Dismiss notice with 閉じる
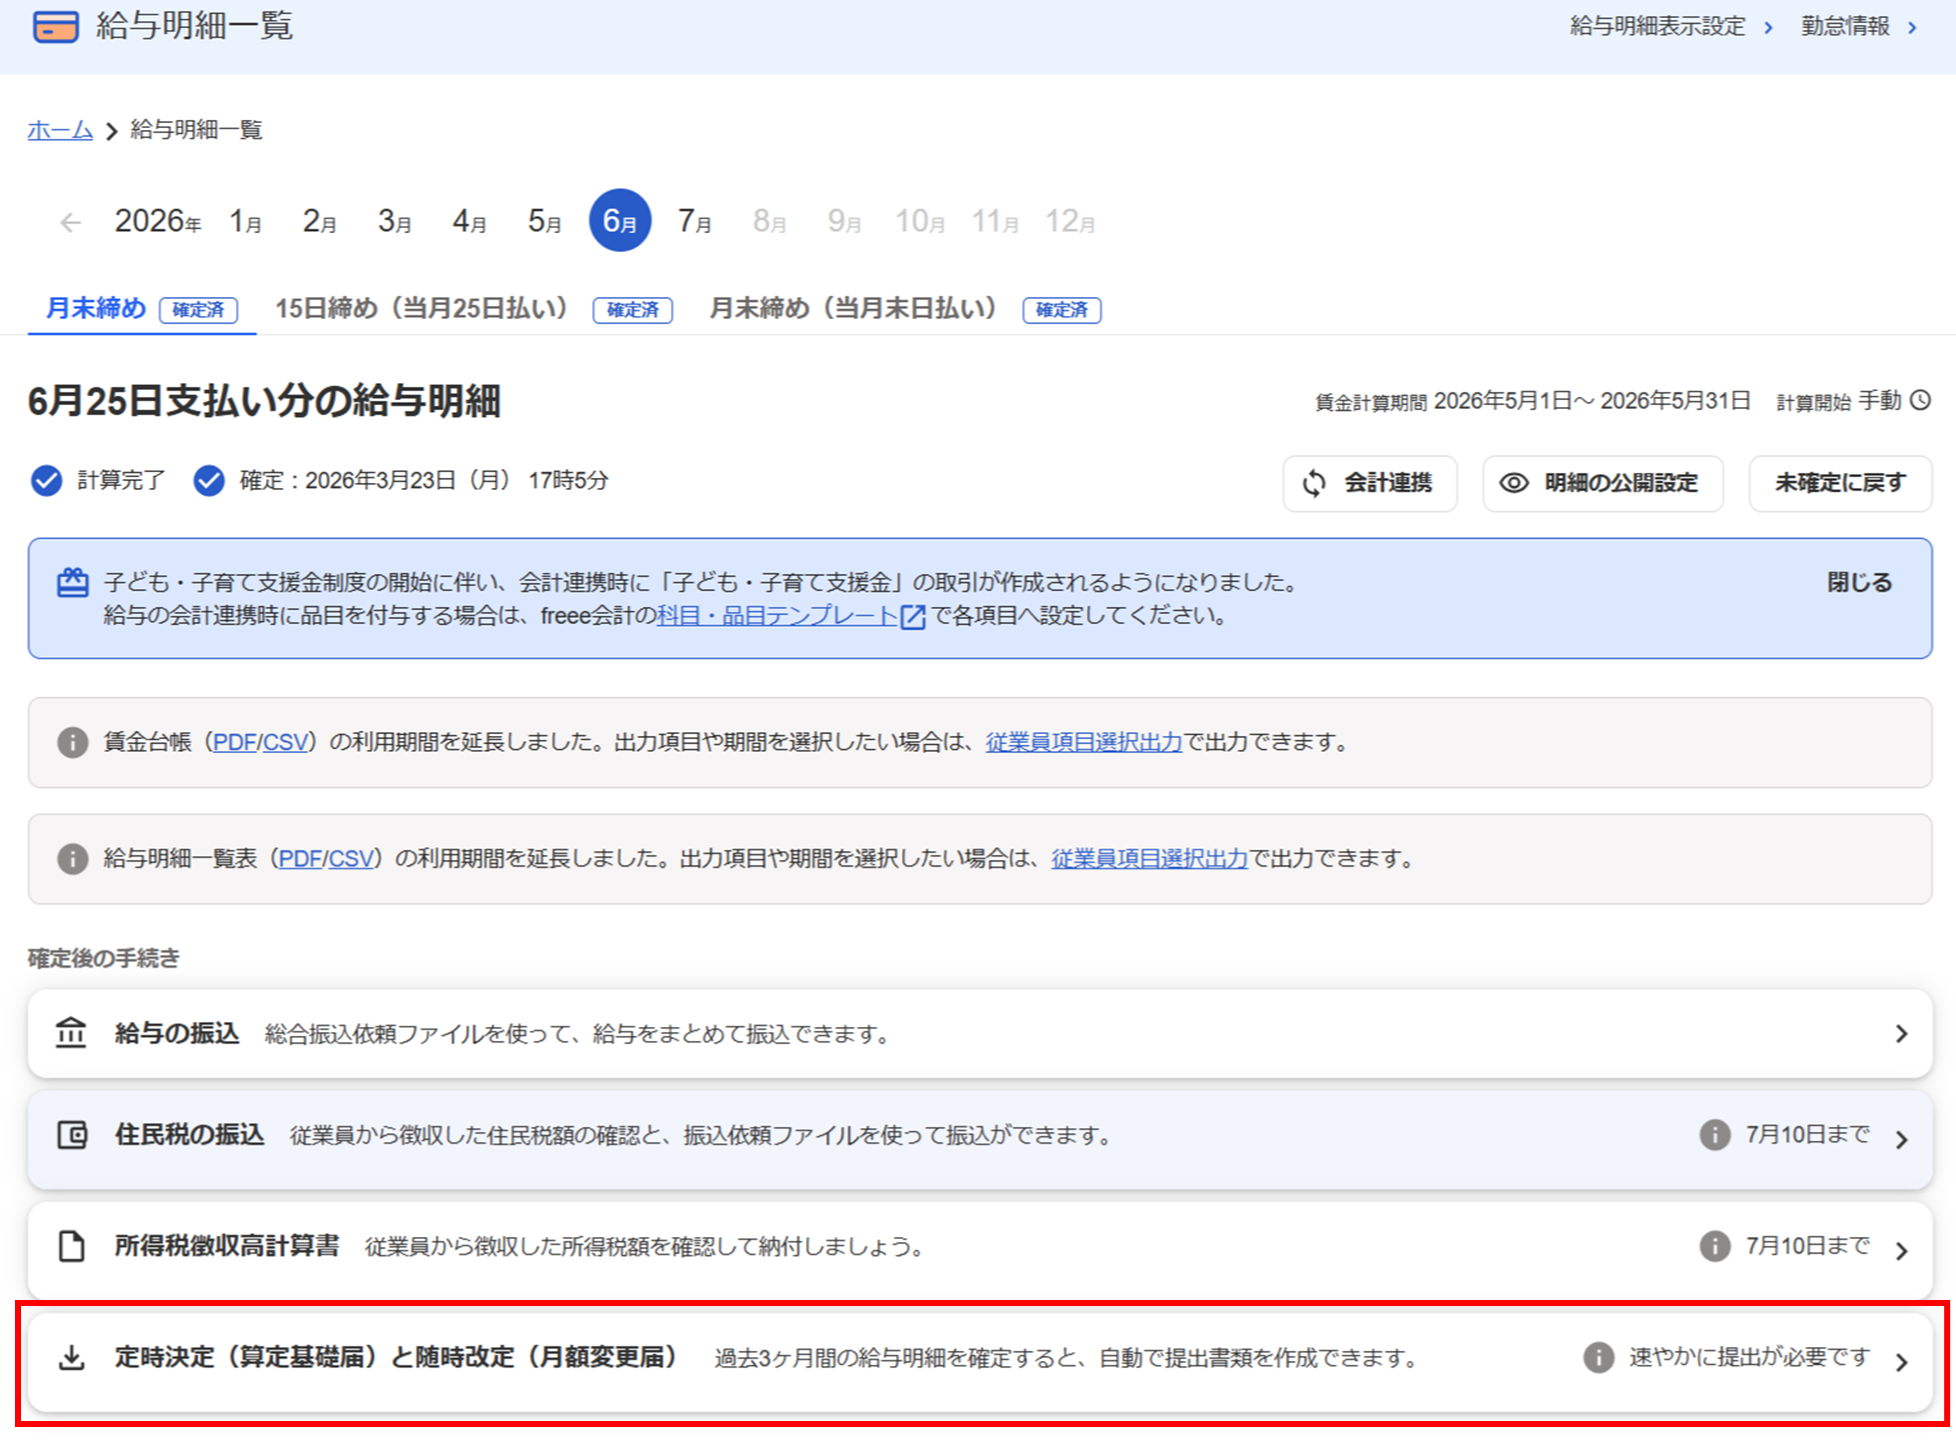 (1859, 583)
